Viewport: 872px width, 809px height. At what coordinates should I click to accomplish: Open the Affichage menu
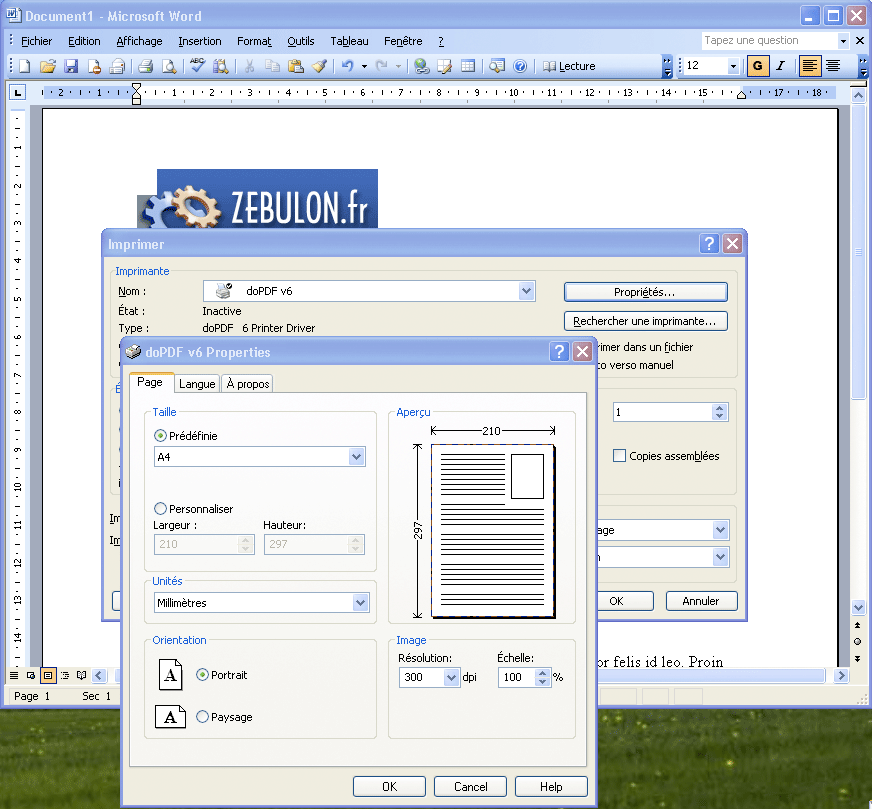pyautogui.click(x=139, y=41)
